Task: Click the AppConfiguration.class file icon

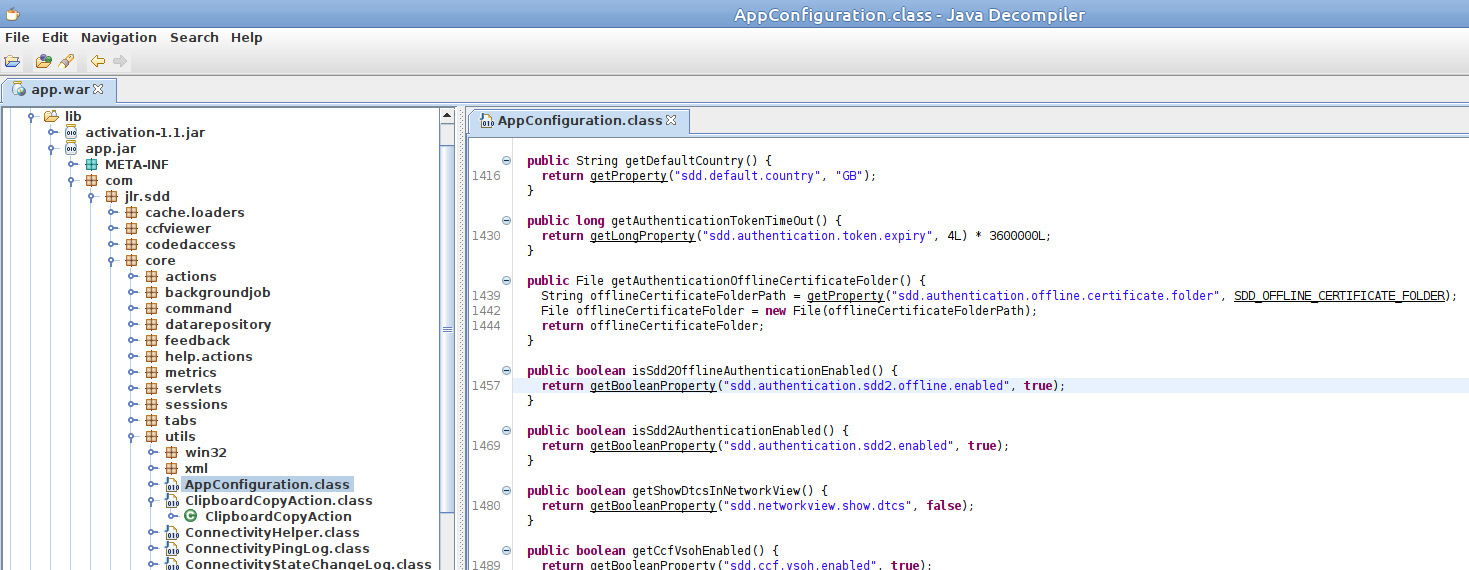Action: click(x=171, y=484)
